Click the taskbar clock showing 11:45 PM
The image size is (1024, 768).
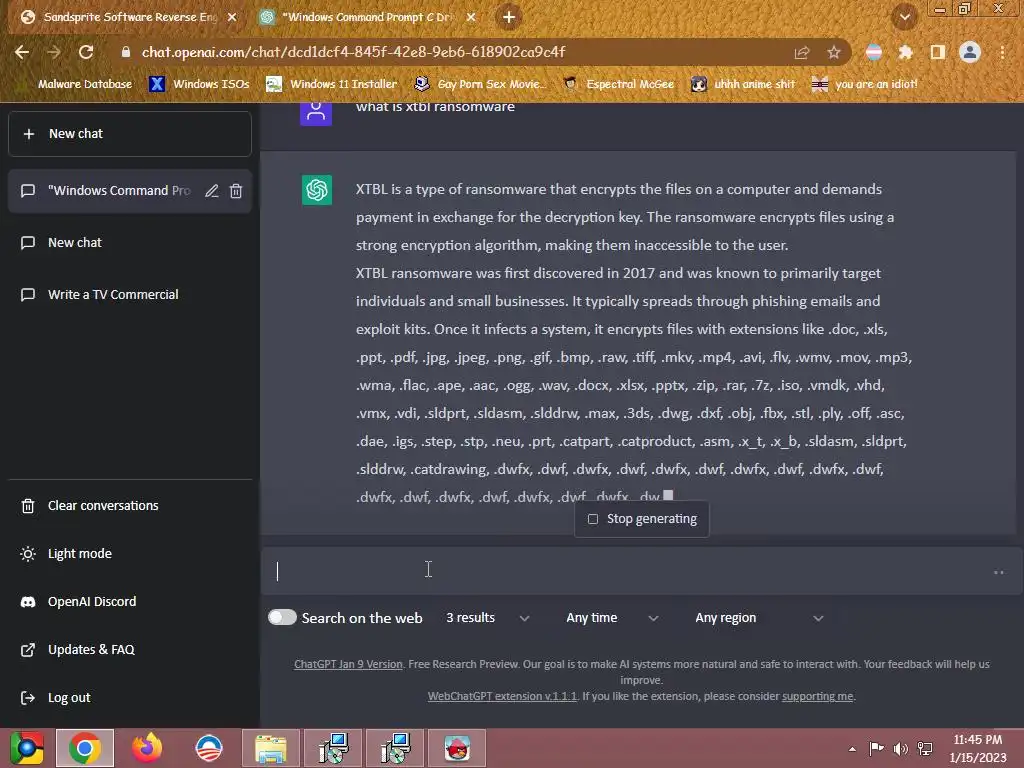point(978,749)
